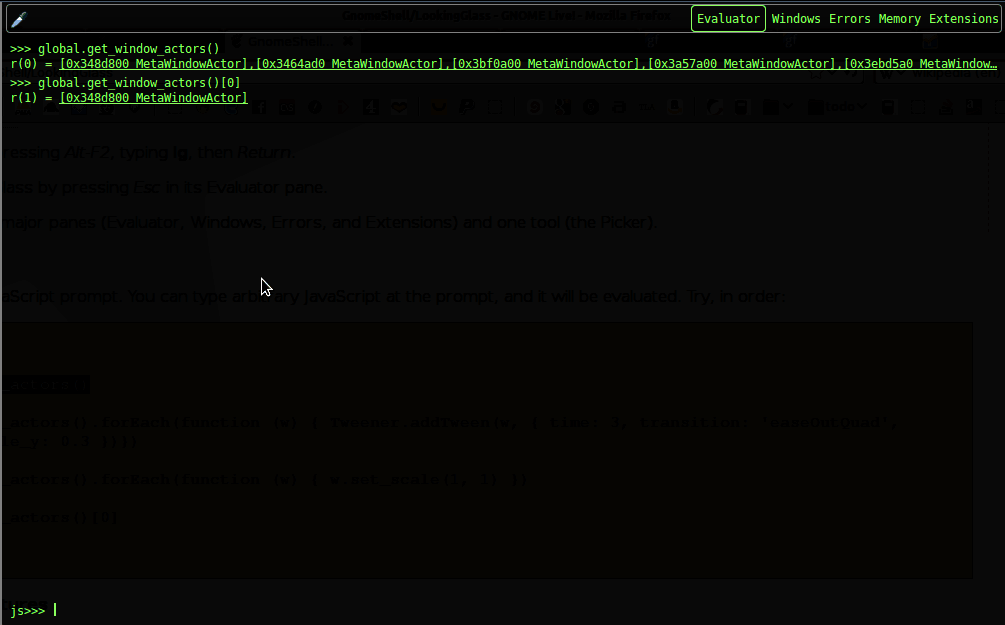Image resolution: width=1005 pixels, height=625 pixels.
Task: Open the Errors pane
Action: (849, 18)
